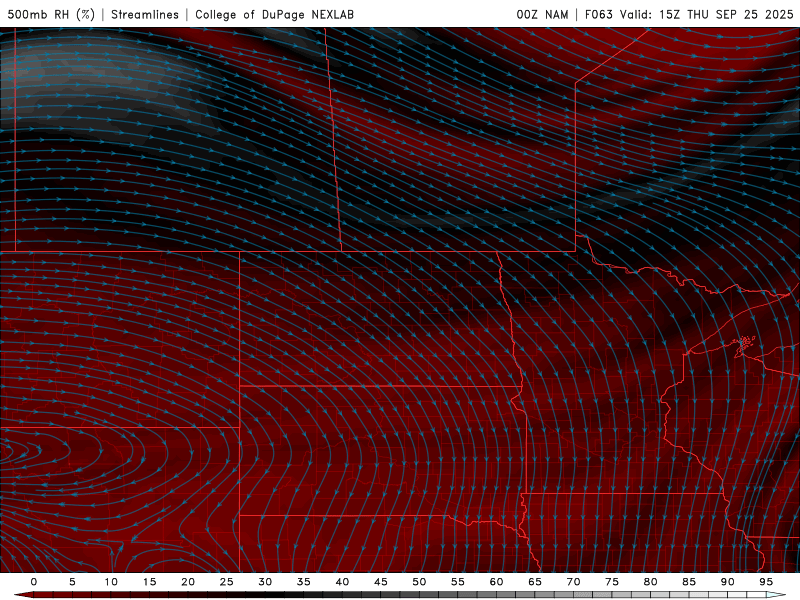The image size is (800, 600).
Task: Click the "College of DuPage NEXLAB" text
Action: pyautogui.click(x=274, y=15)
